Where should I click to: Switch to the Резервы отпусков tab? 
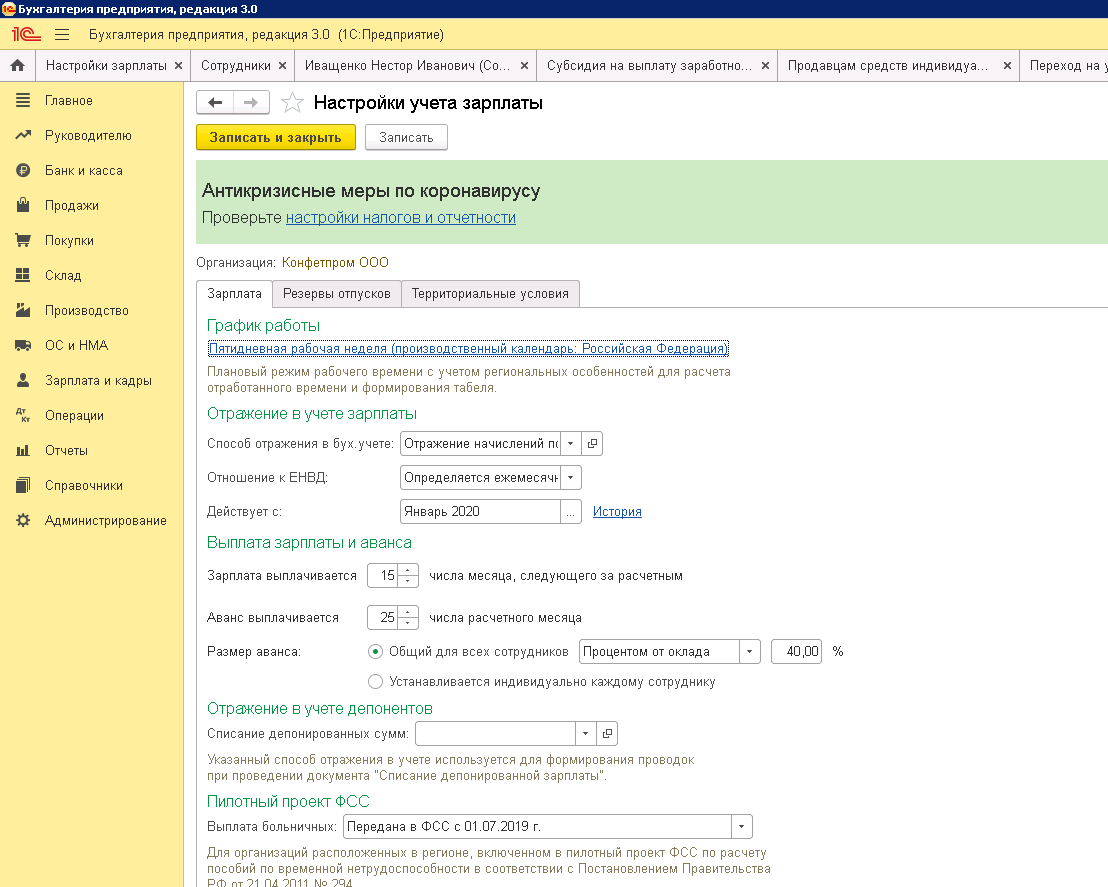[x=336, y=293]
